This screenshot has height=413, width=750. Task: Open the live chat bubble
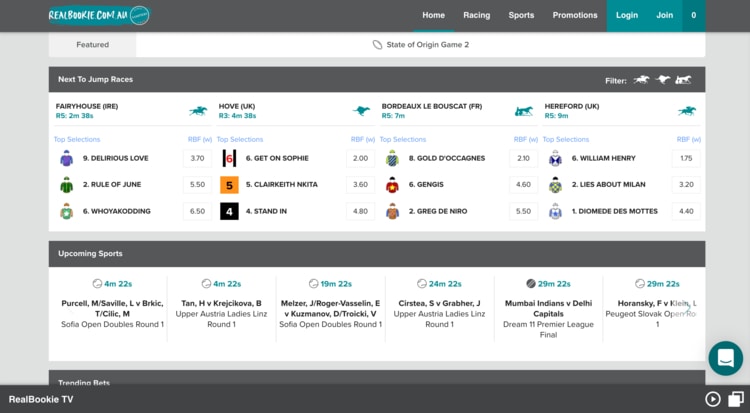(726, 358)
